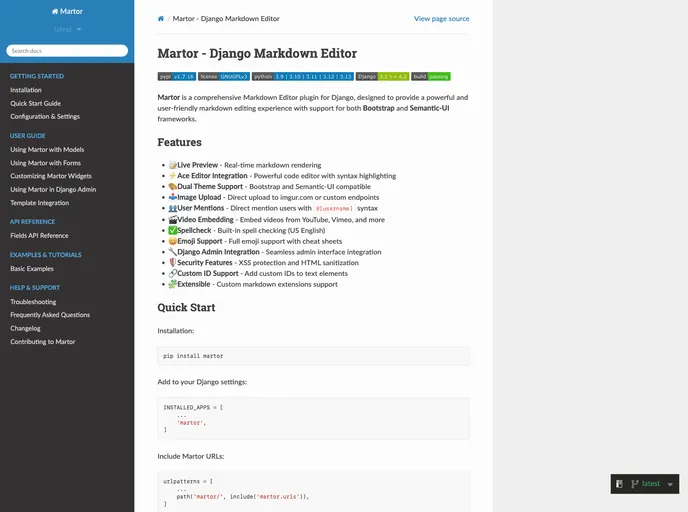Open Fields API Reference page

pos(39,236)
